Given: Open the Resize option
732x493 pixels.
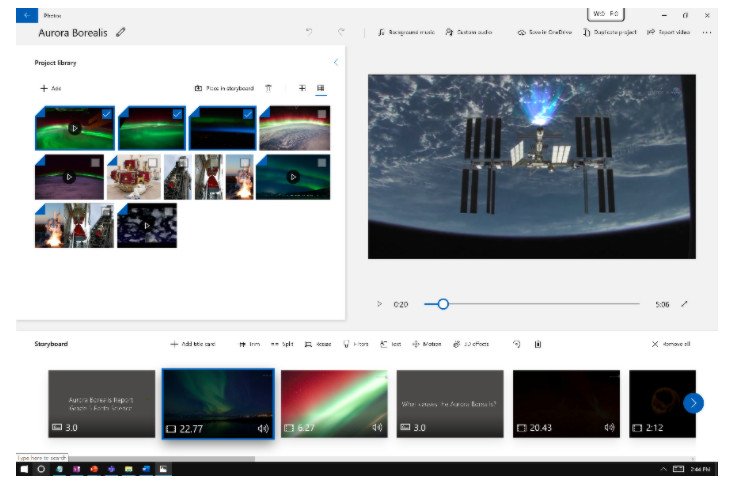Looking at the screenshot, I should [x=318, y=344].
